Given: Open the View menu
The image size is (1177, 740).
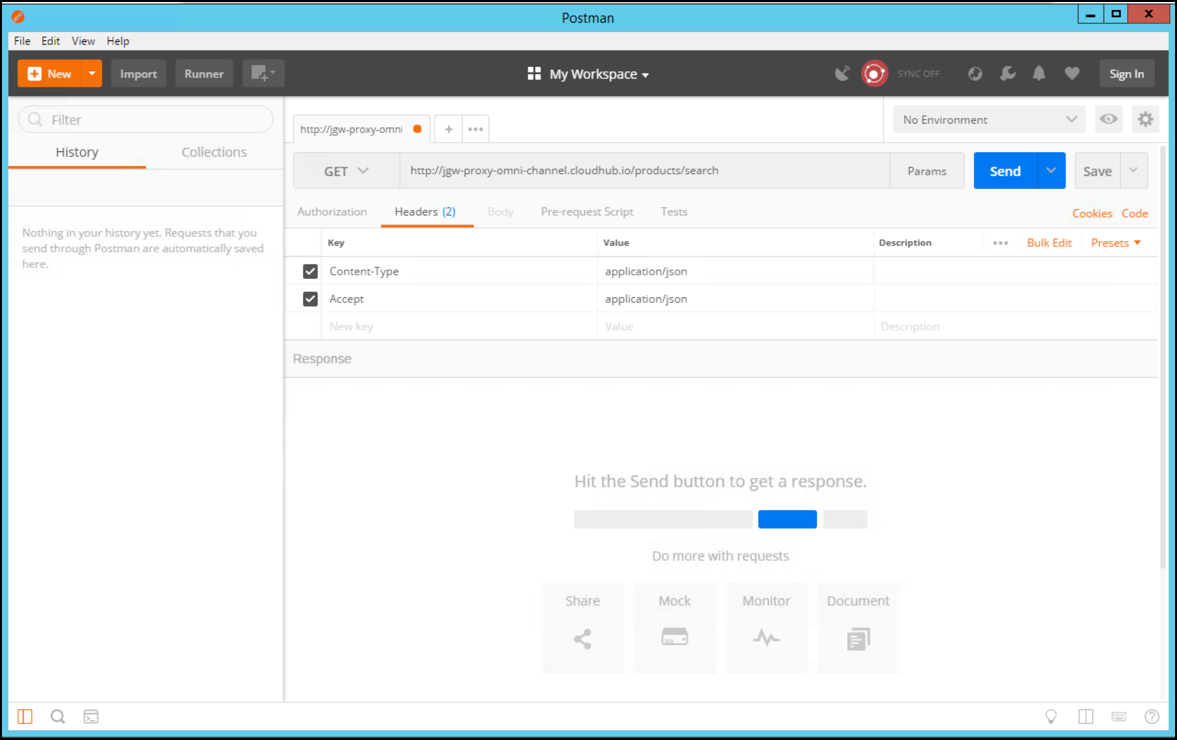Looking at the screenshot, I should pyautogui.click(x=83, y=41).
